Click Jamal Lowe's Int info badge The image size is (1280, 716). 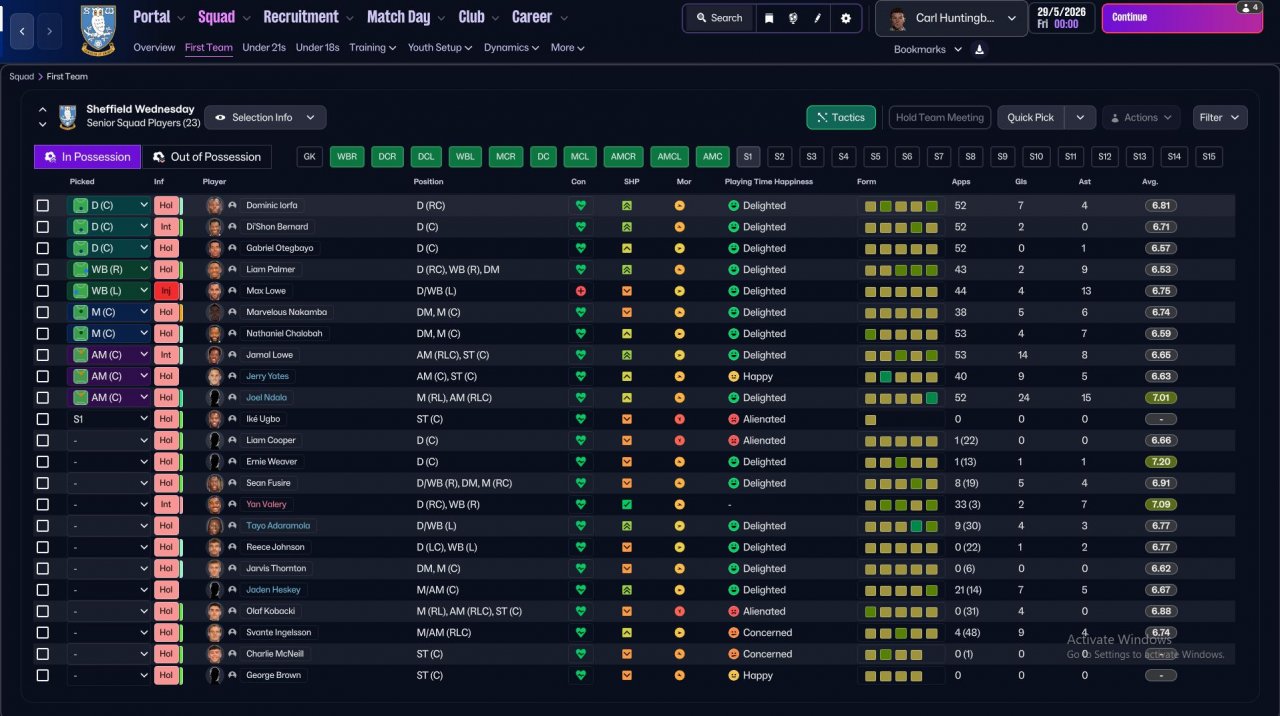click(166, 355)
